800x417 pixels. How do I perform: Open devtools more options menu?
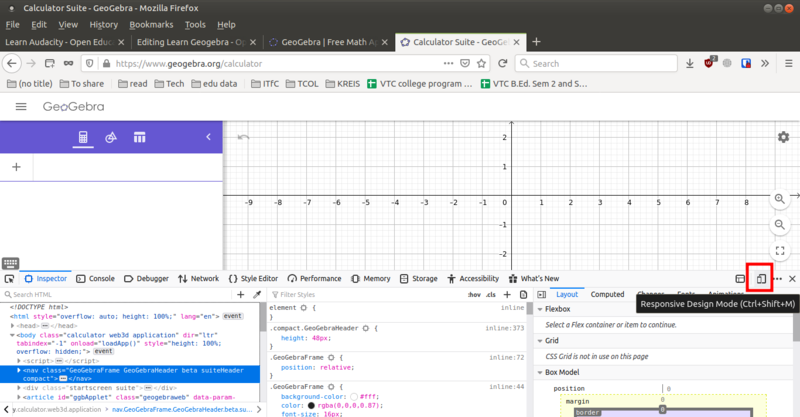tap(778, 279)
